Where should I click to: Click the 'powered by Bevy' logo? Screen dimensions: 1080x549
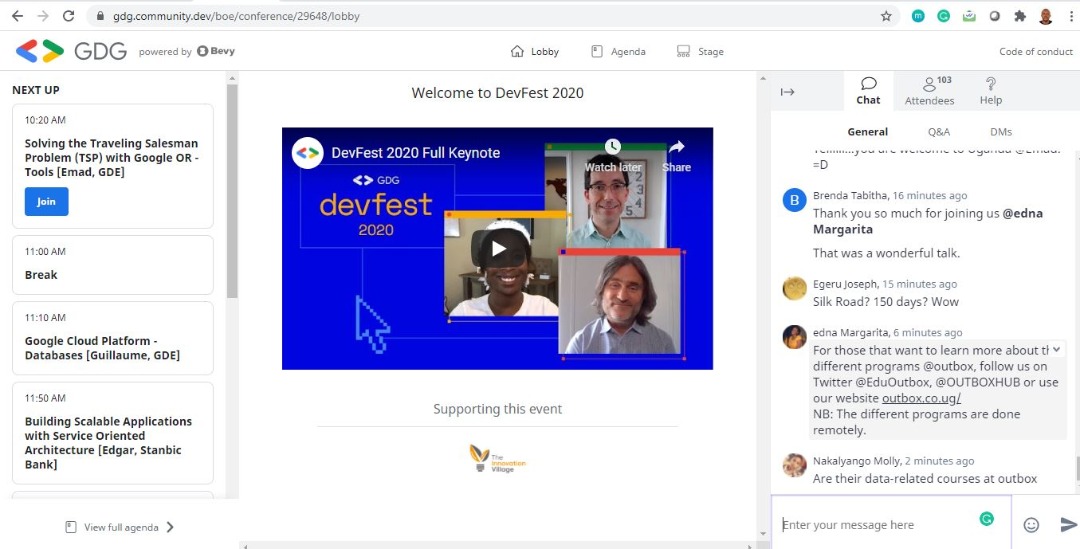[187, 52]
